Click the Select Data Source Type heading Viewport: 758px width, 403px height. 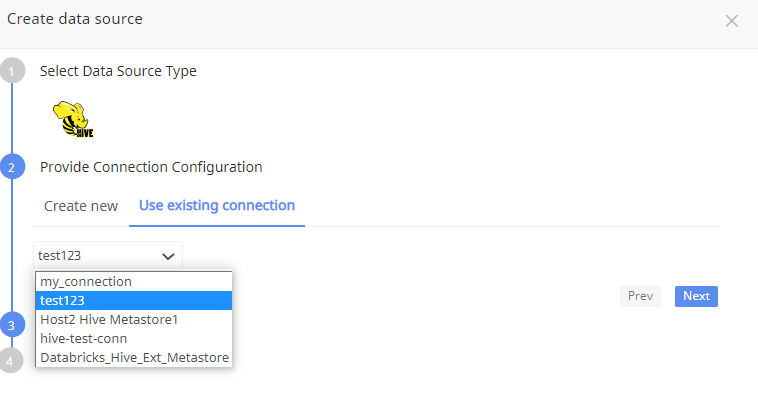pos(118,71)
